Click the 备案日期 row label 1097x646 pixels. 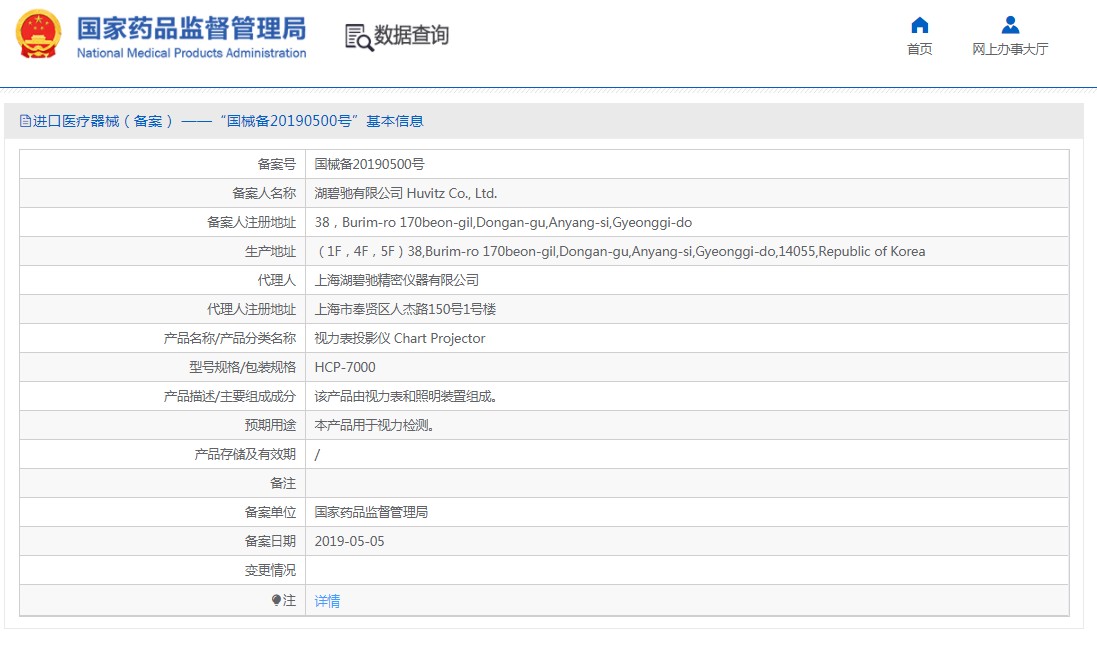[x=270, y=541]
